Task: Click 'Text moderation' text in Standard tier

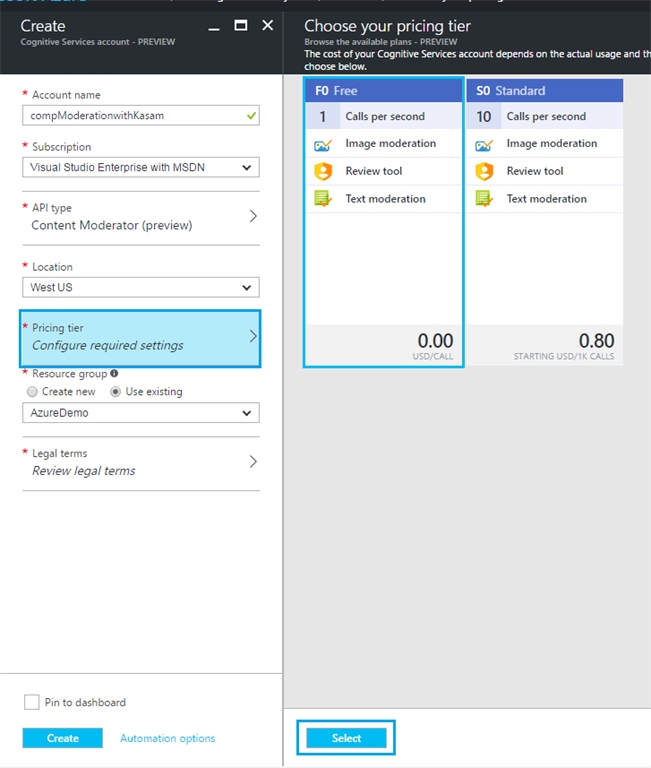Action: click(x=547, y=199)
